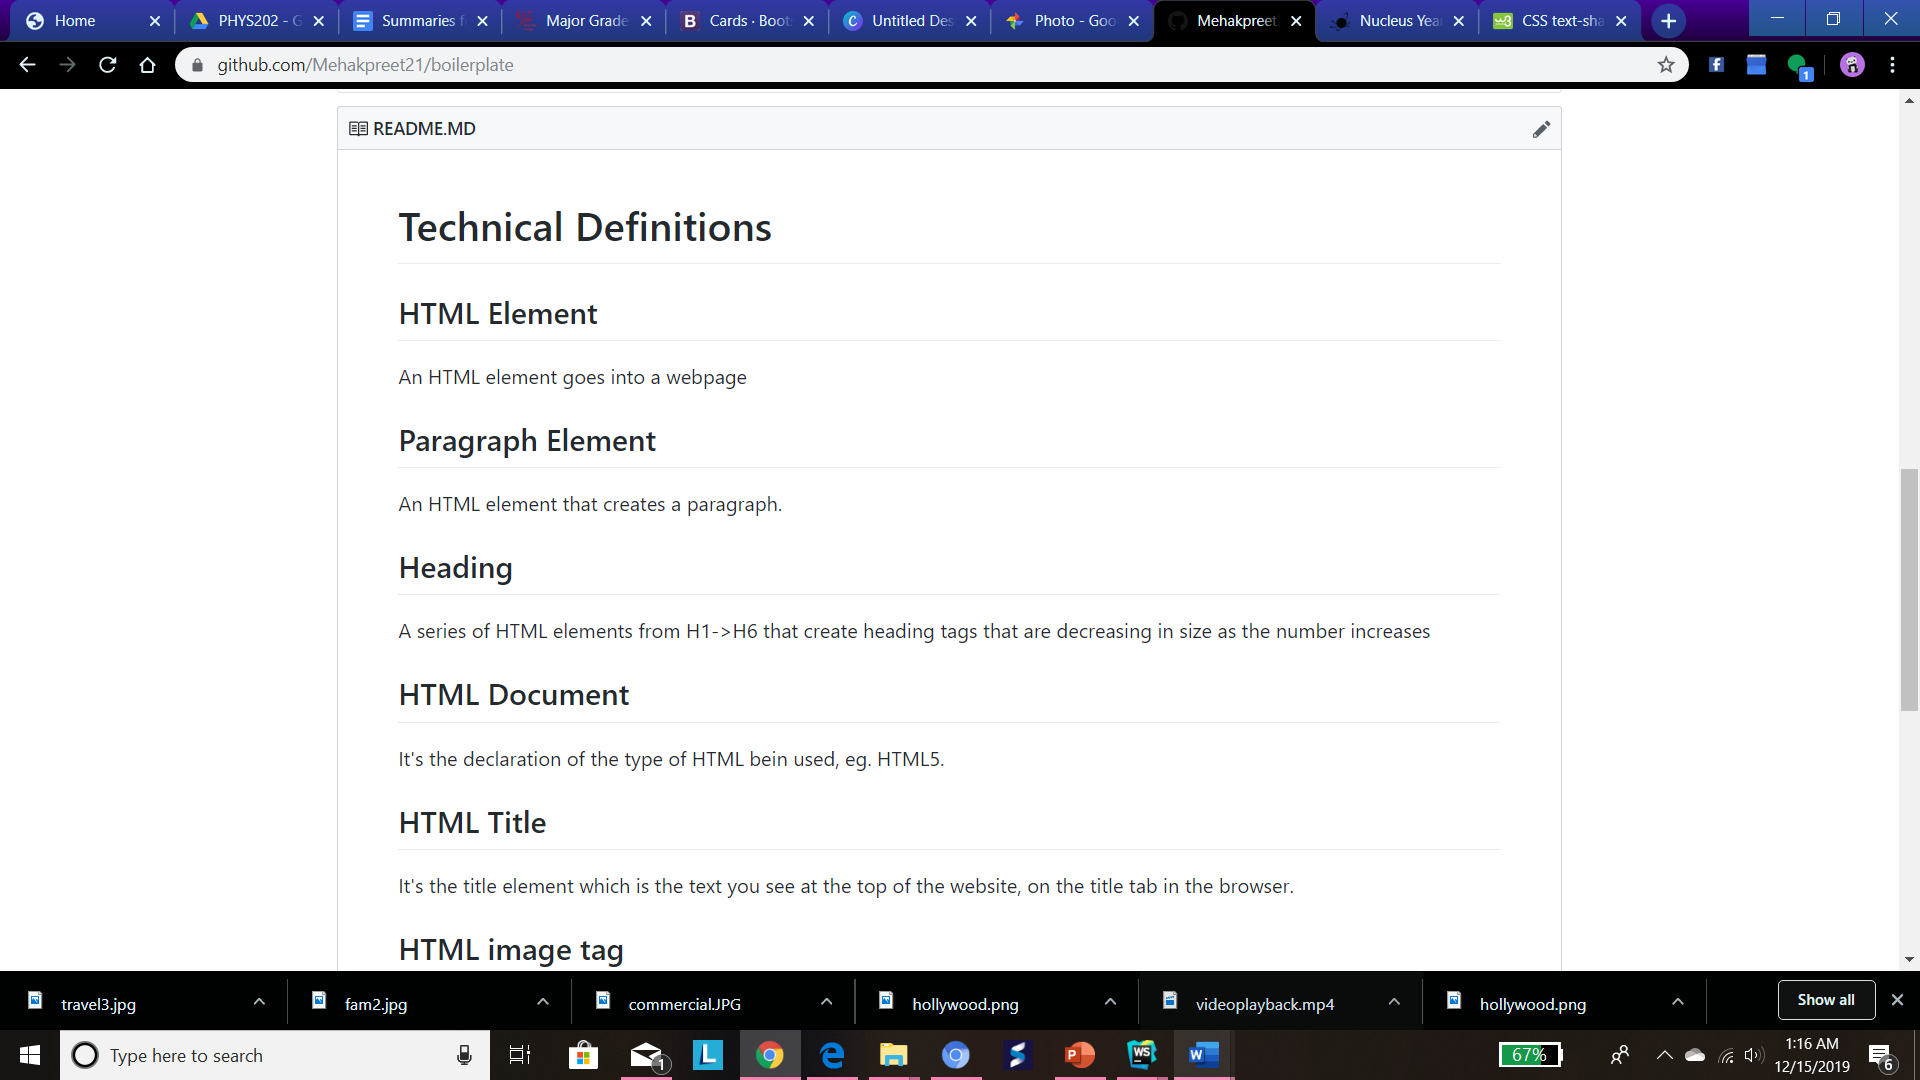Expand options for commercial.JPG download
Viewport: 1920px width, 1080px height.
[x=826, y=1002]
